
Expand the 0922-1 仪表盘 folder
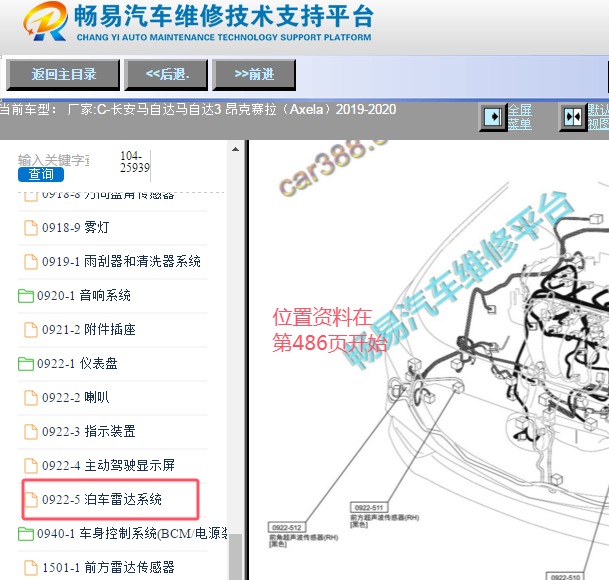pyautogui.click(x=77, y=364)
